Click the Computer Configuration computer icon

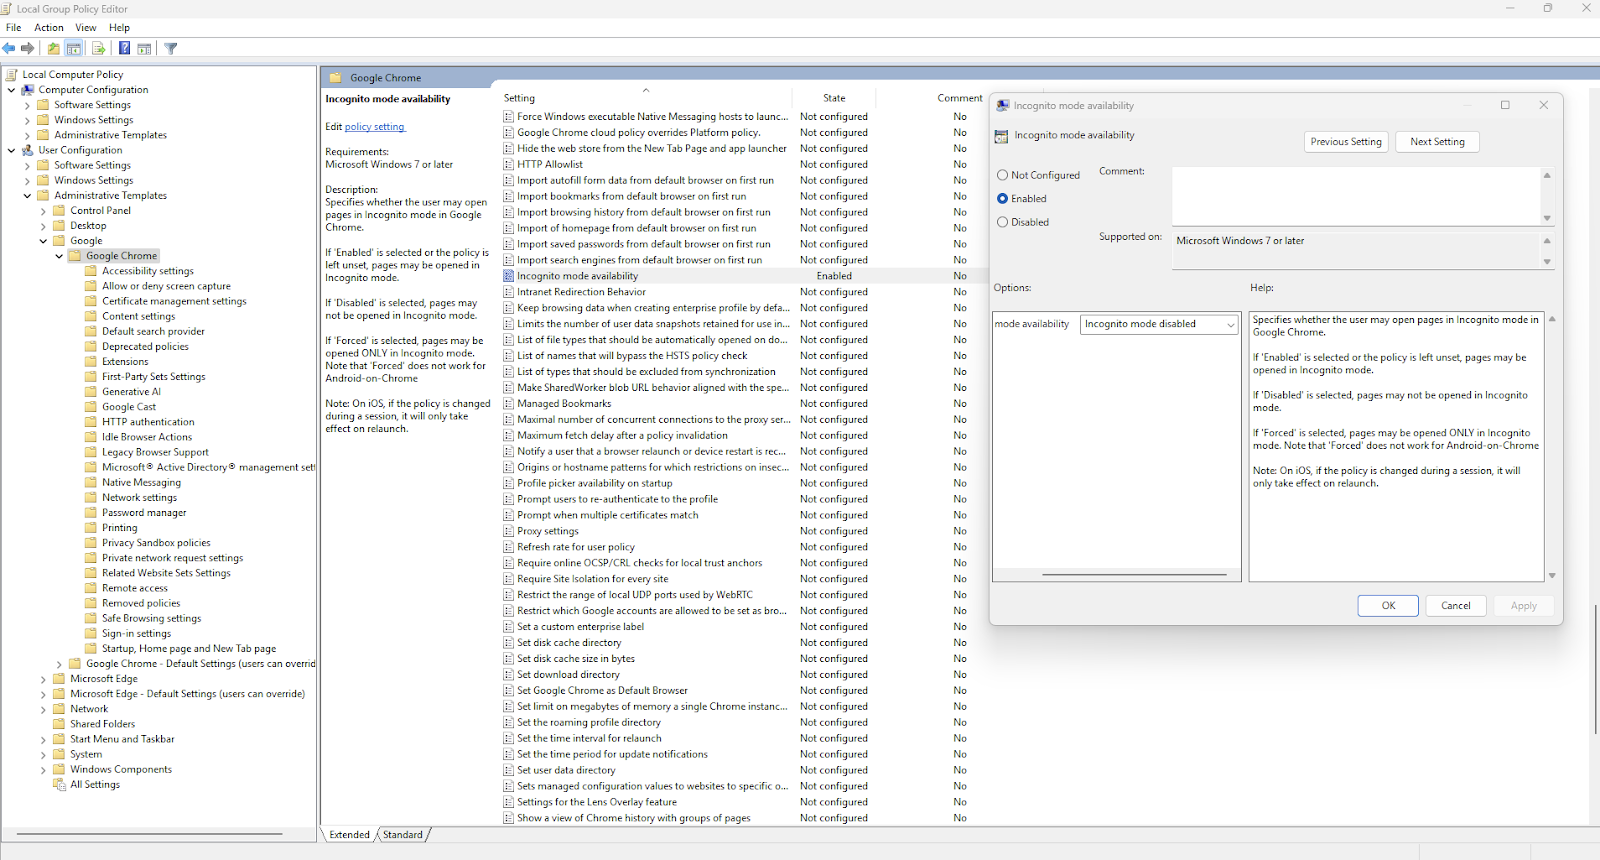tap(28, 89)
